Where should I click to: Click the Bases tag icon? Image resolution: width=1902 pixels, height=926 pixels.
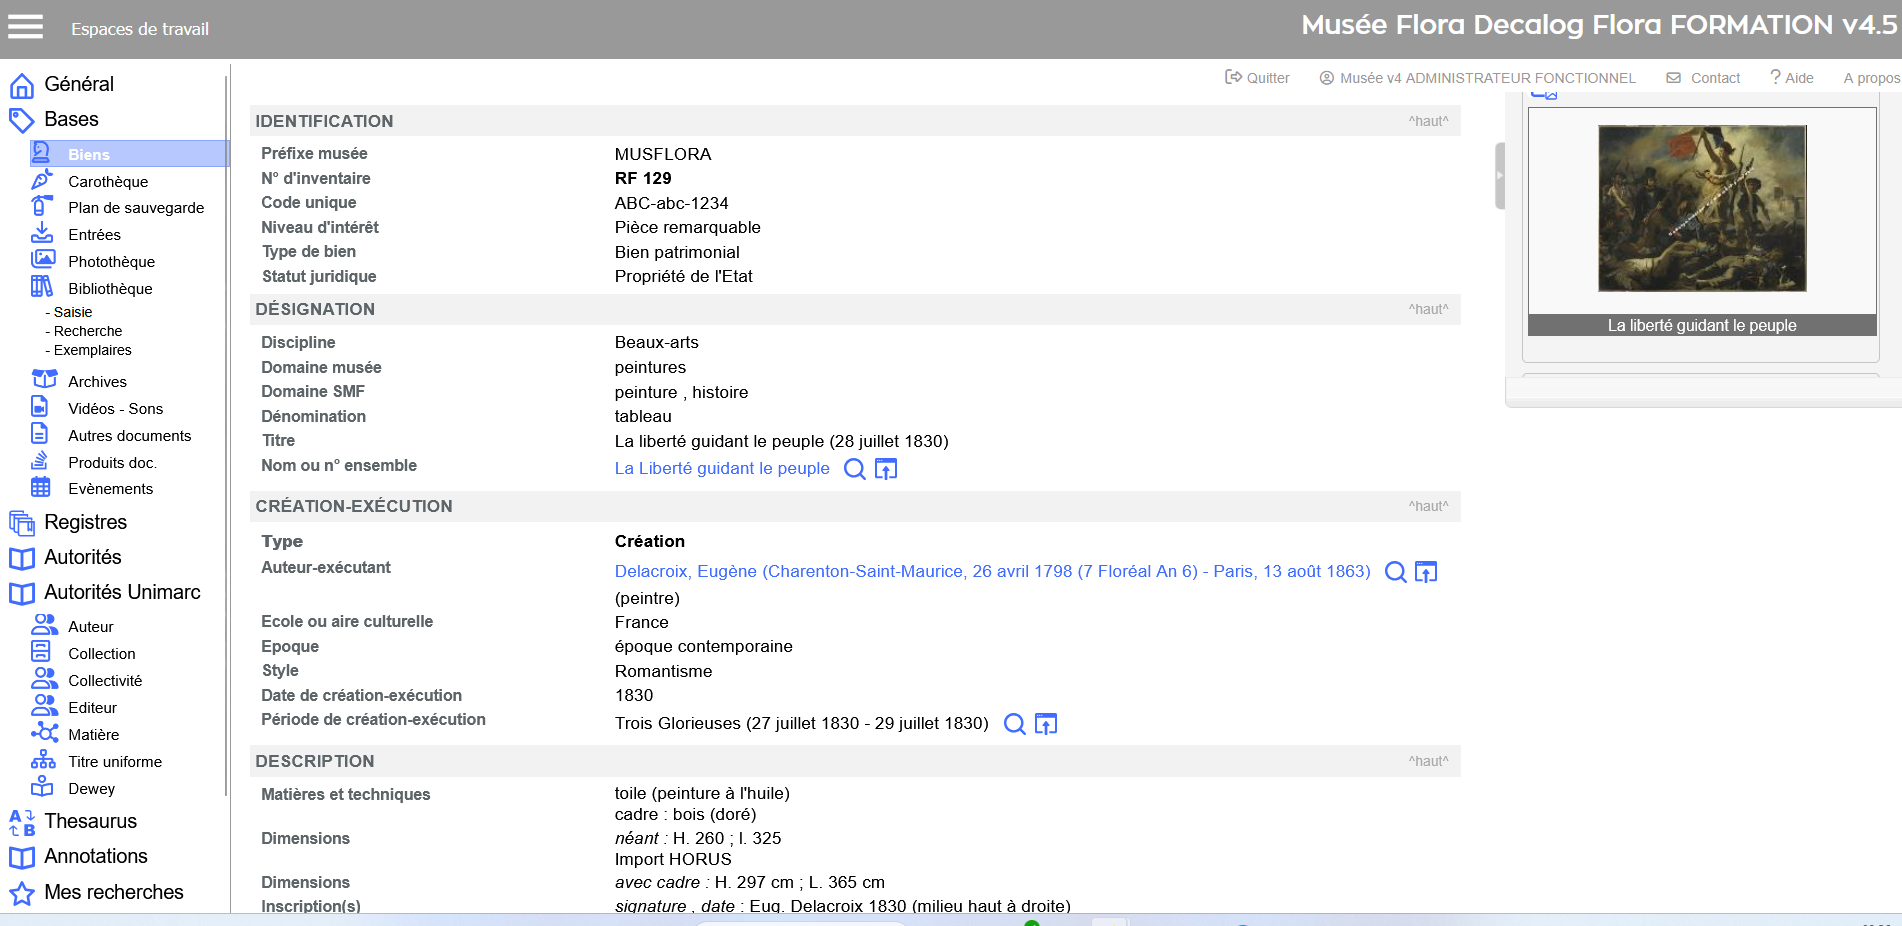tap(22, 120)
